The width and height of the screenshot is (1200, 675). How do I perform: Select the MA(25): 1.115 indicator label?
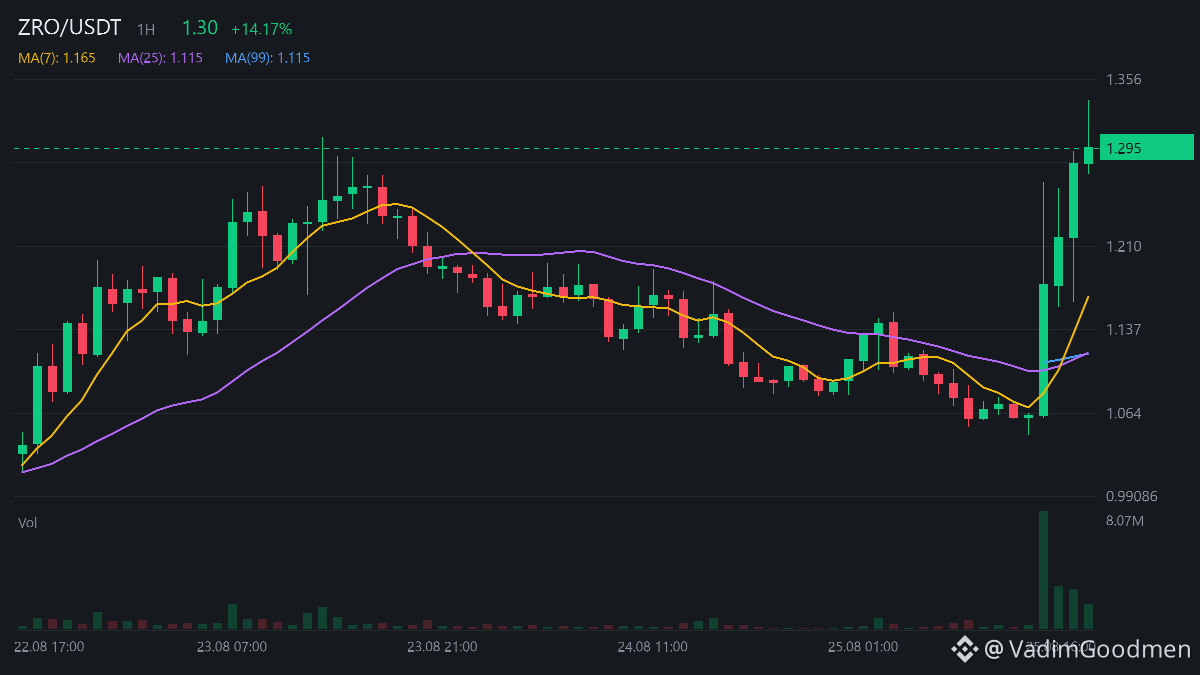coord(160,58)
